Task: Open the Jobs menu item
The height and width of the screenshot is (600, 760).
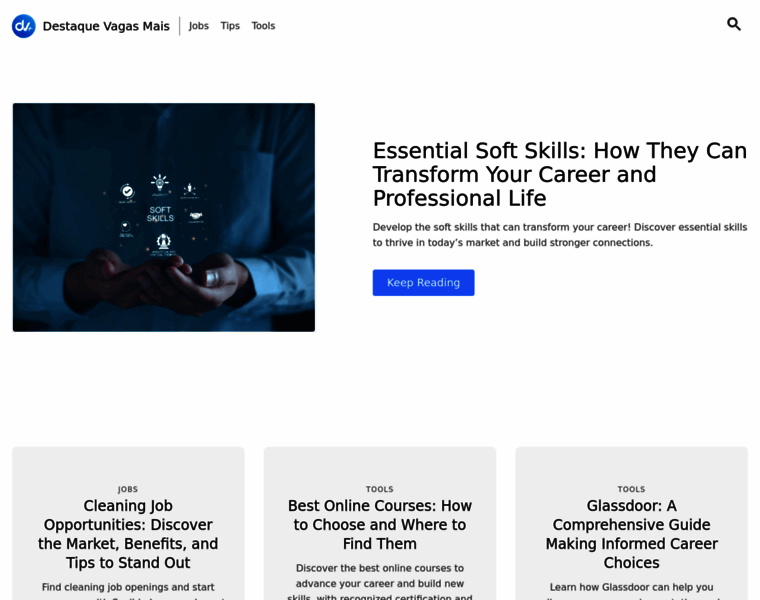Action: 199,26
